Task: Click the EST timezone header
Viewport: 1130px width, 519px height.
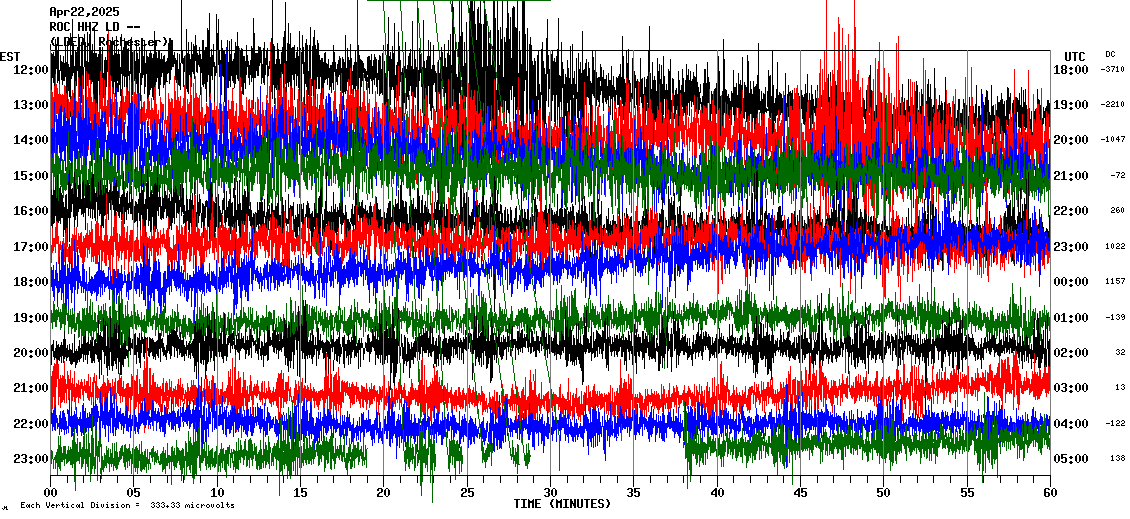Action: tap(10, 56)
